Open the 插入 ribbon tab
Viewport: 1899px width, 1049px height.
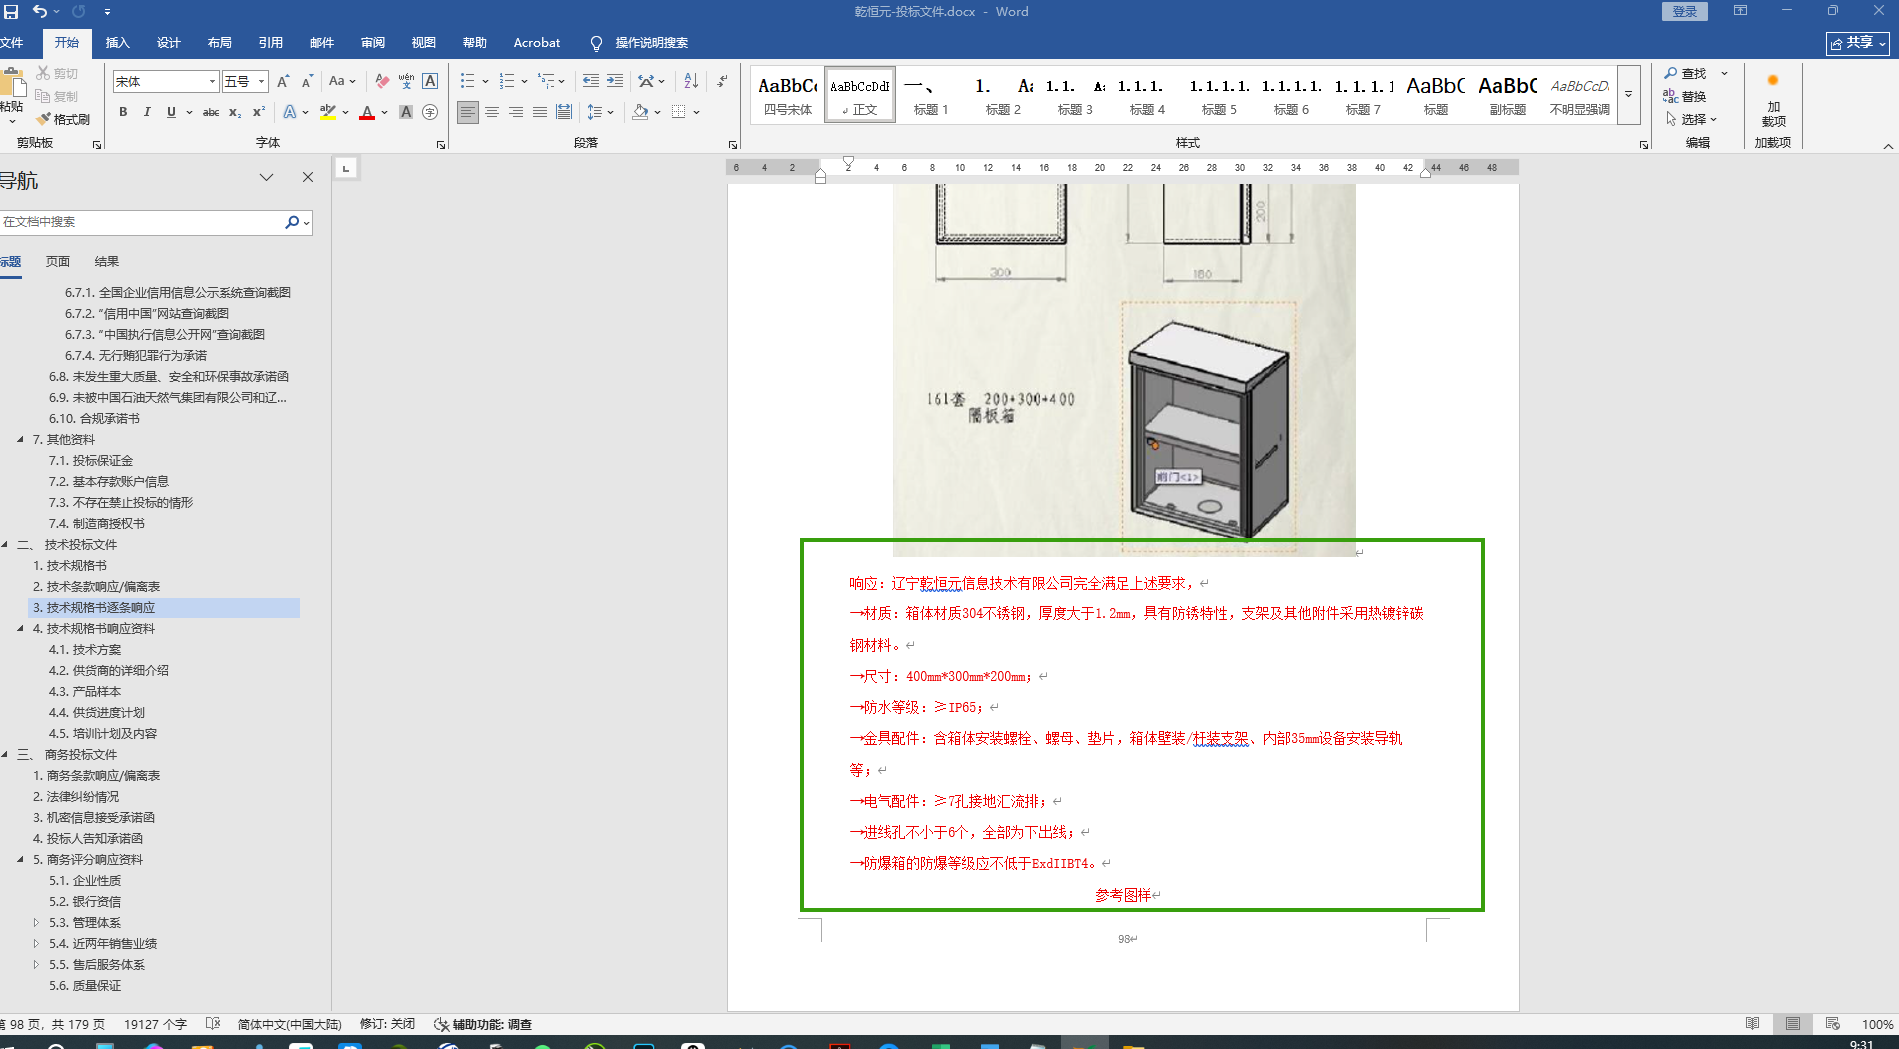click(x=118, y=43)
